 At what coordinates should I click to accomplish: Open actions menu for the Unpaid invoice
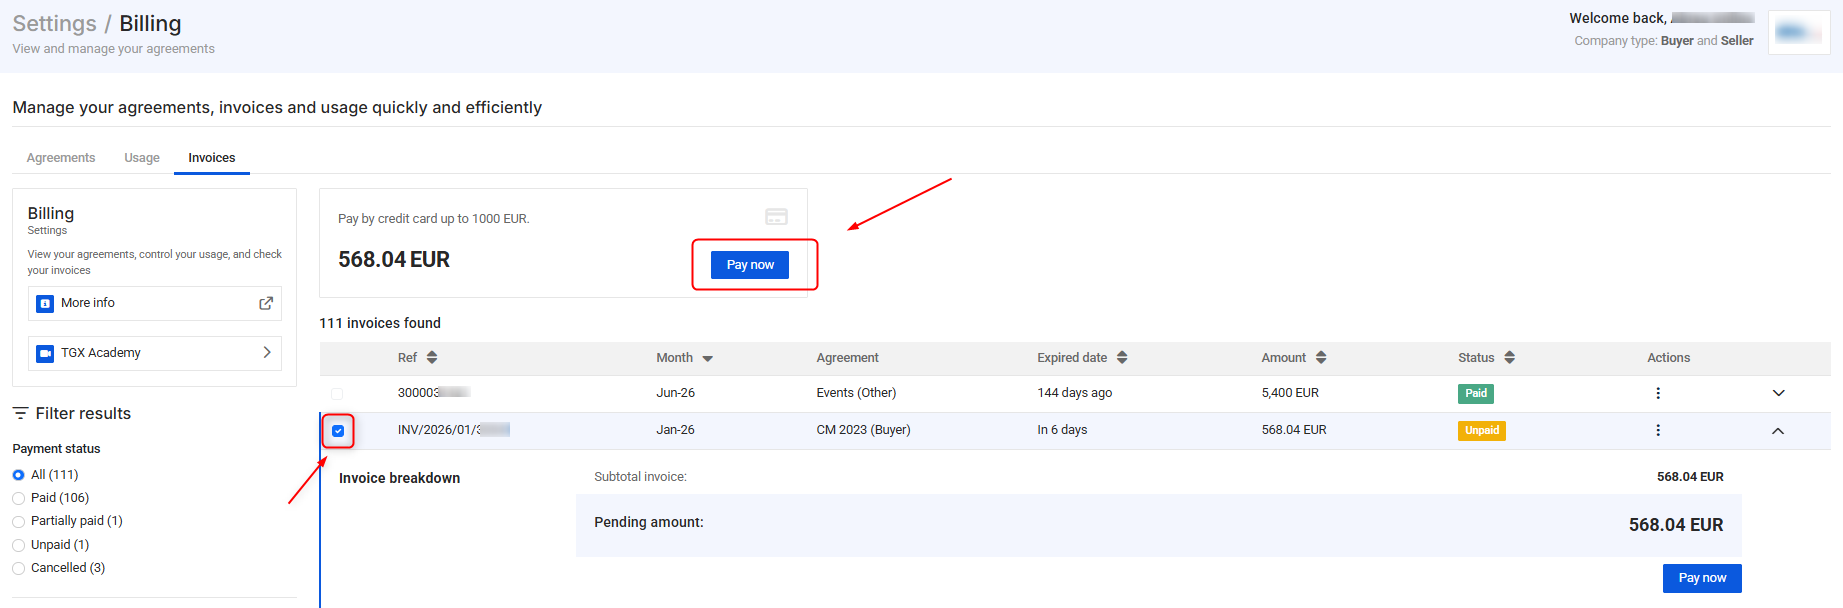tap(1657, 430)
